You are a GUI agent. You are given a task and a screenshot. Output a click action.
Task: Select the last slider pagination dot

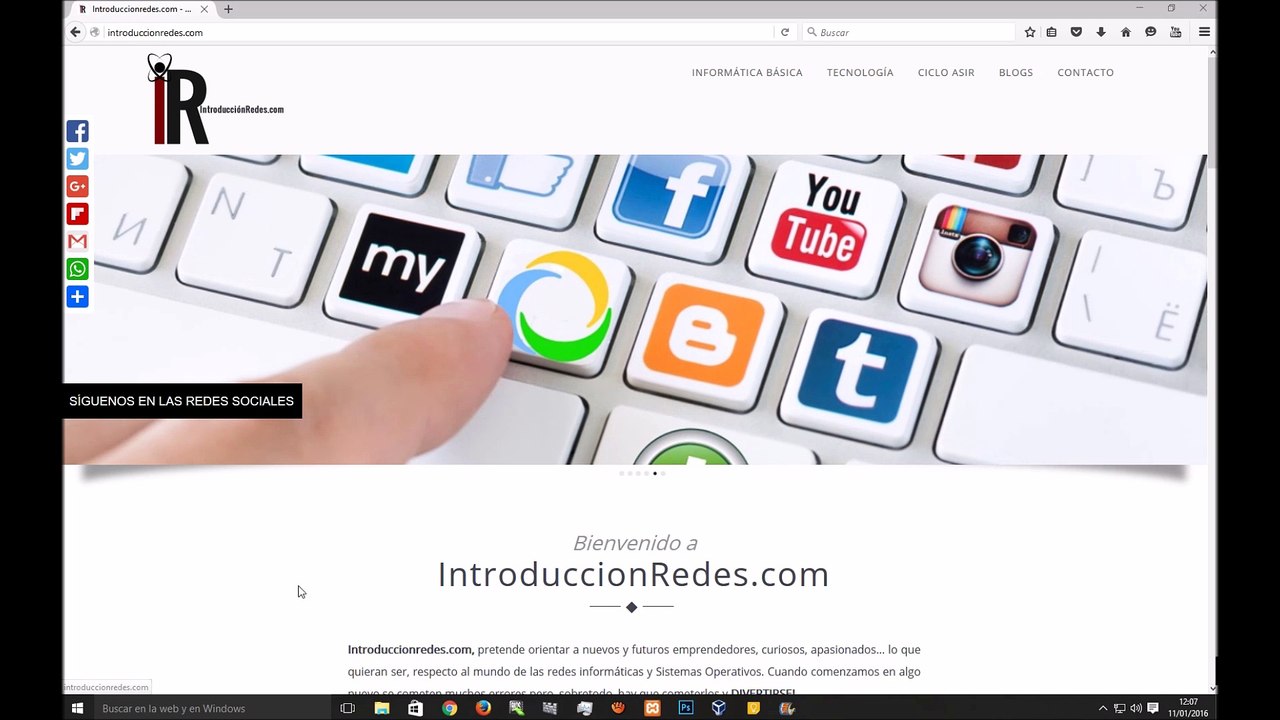click(663, 473)
